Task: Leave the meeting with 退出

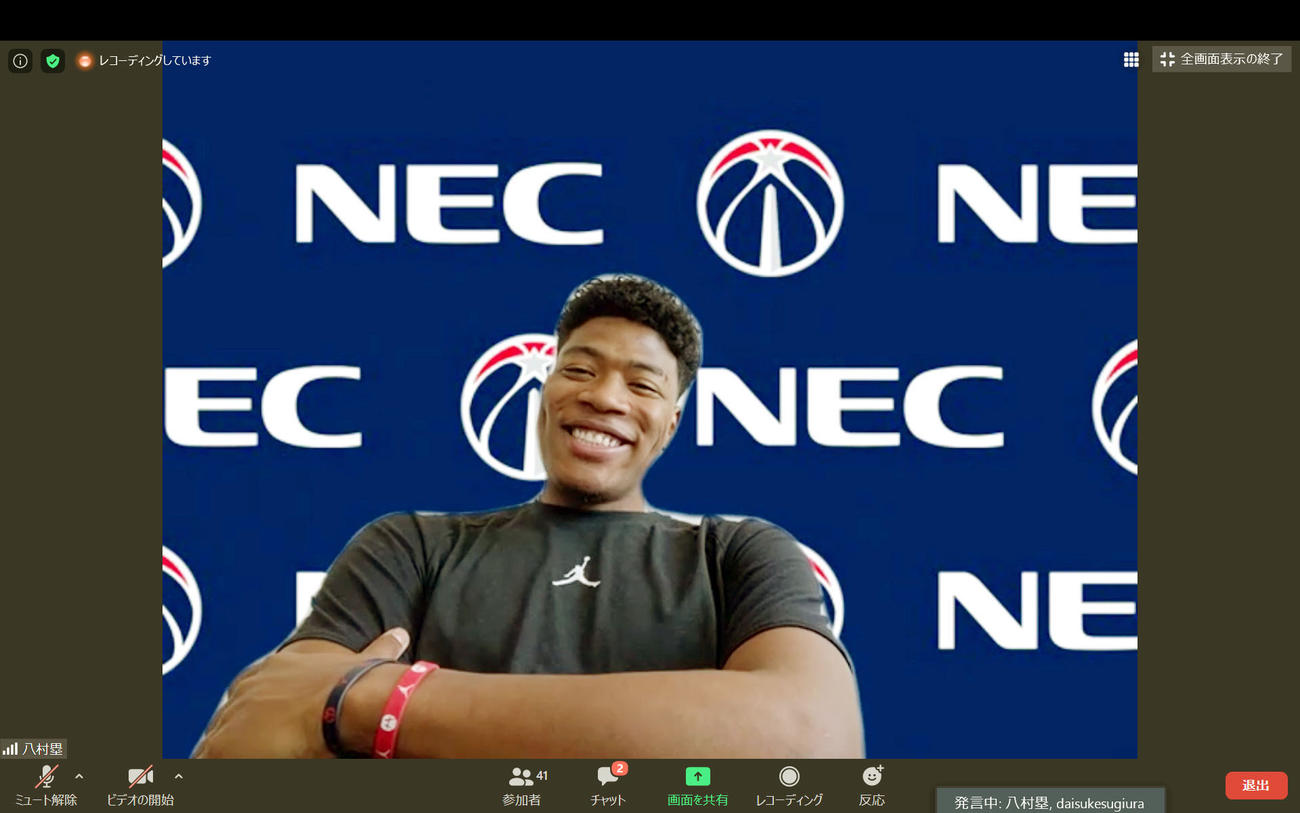Action: (x=1256, y=786)
